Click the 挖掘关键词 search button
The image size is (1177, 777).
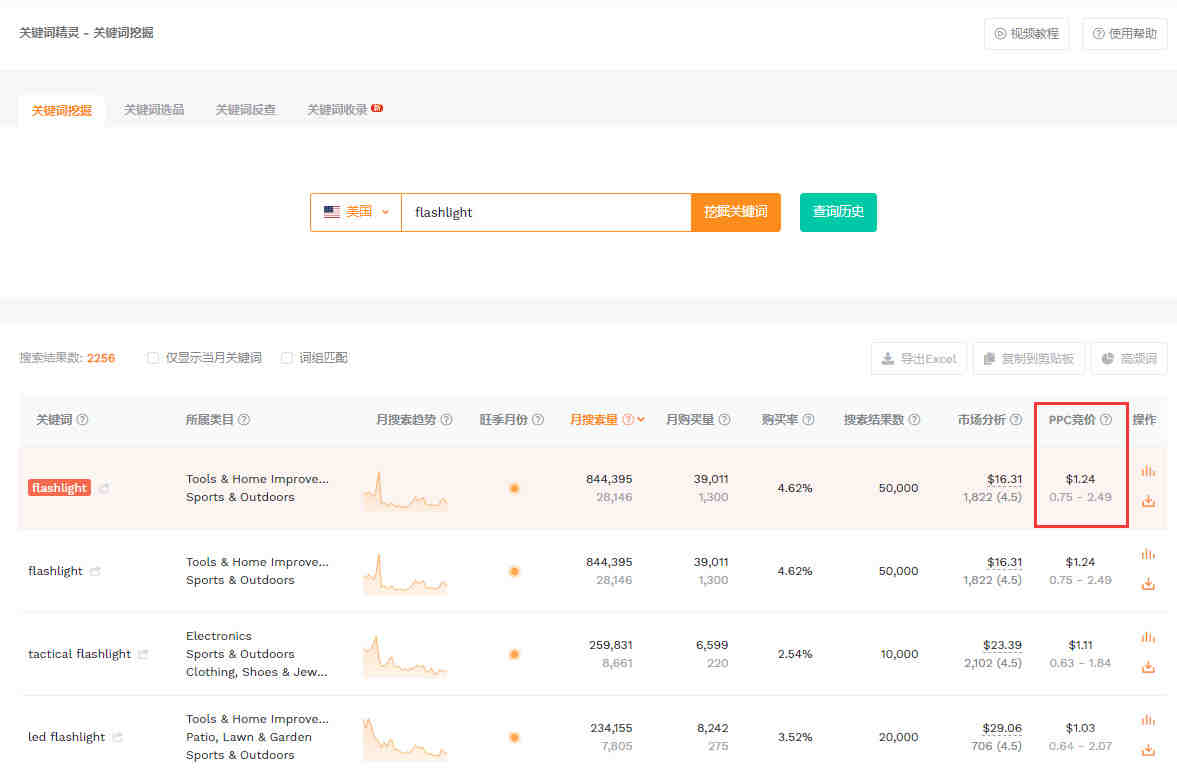coord(736,212)
